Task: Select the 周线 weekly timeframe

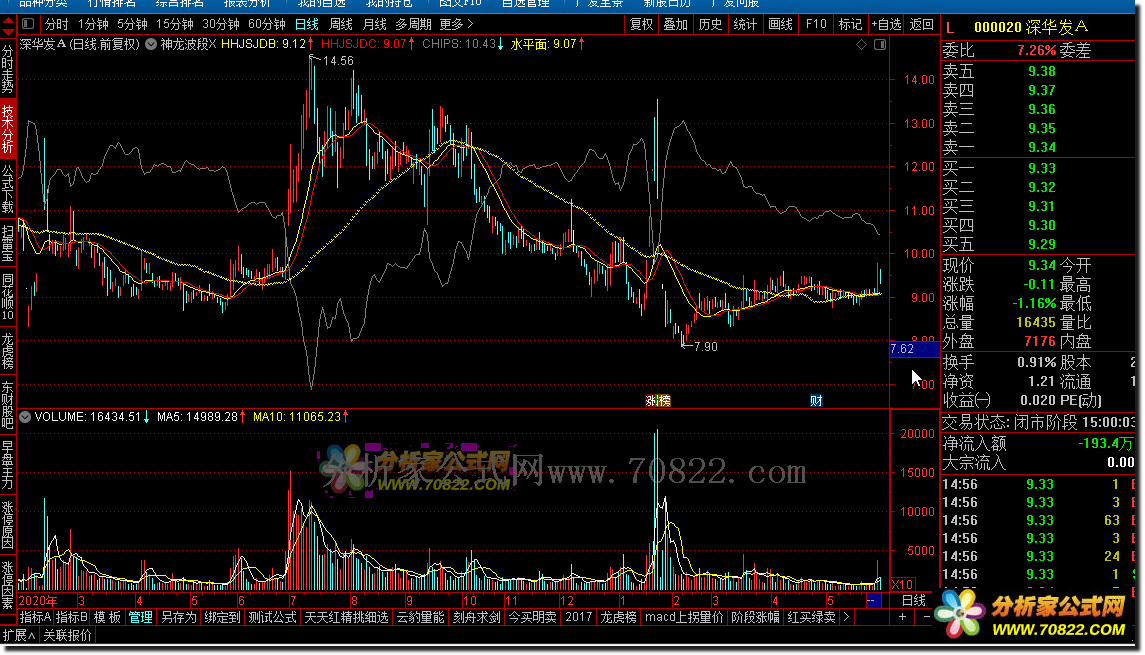Action: coord(340,24)
